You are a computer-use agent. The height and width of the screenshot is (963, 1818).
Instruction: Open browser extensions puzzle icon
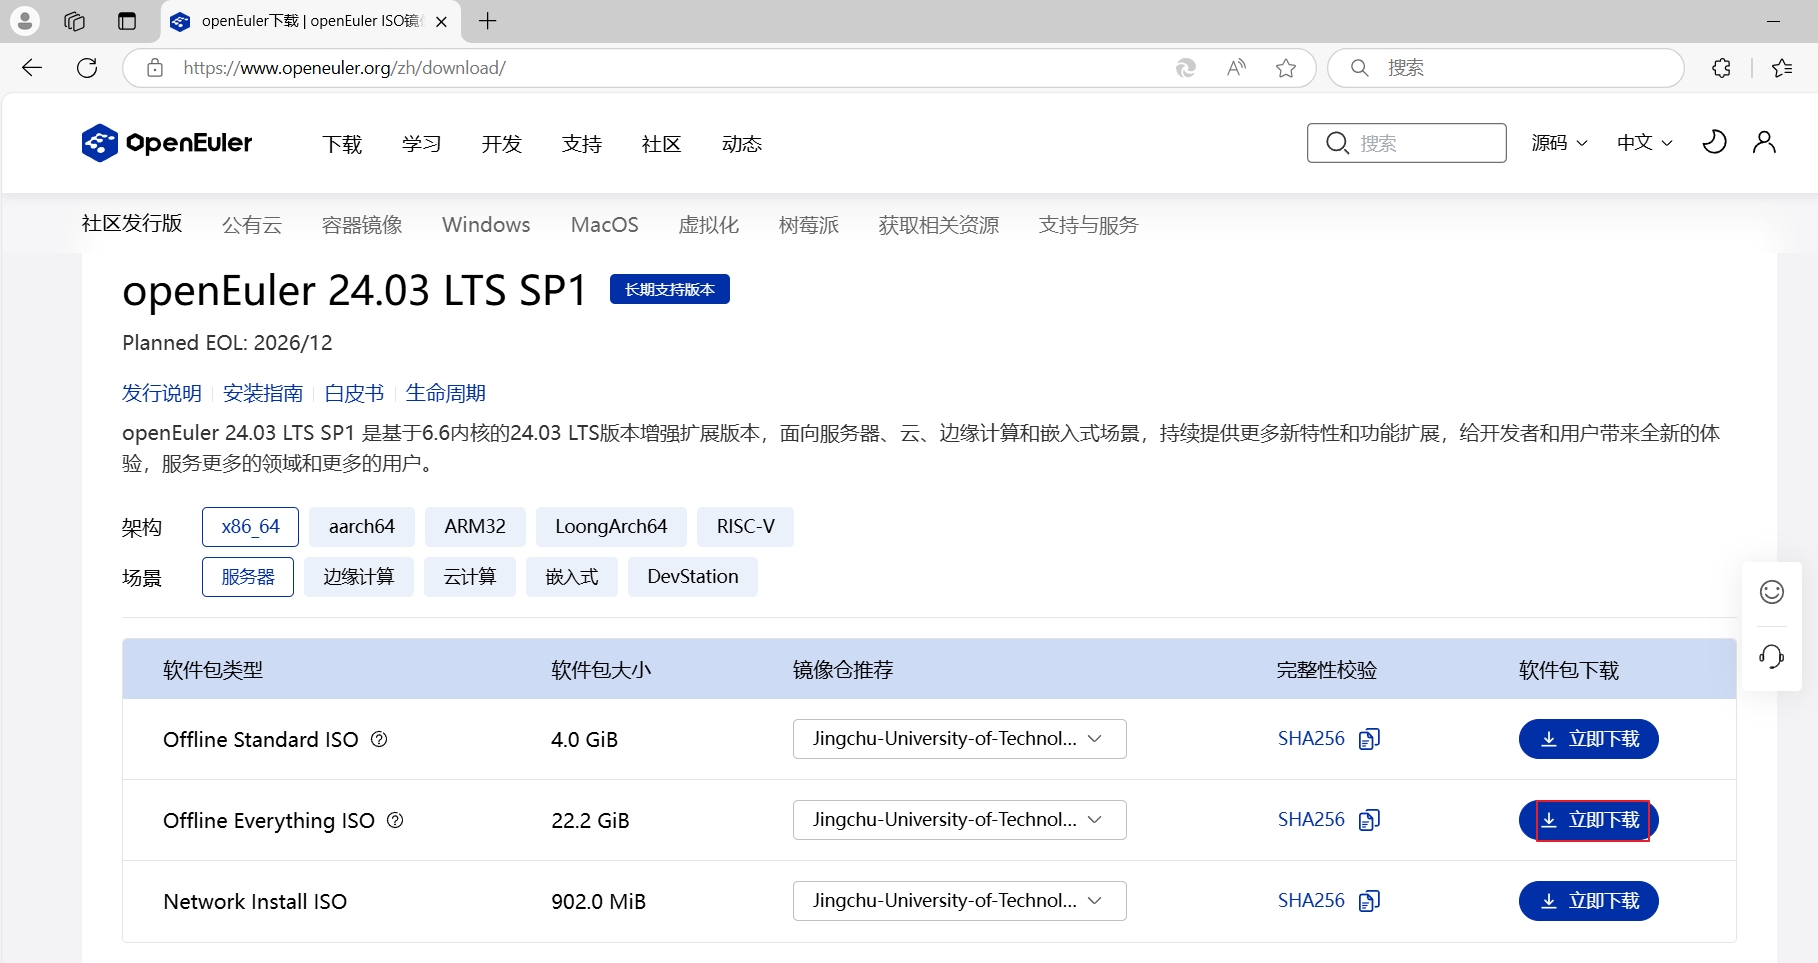click(x=1721, y=68)
